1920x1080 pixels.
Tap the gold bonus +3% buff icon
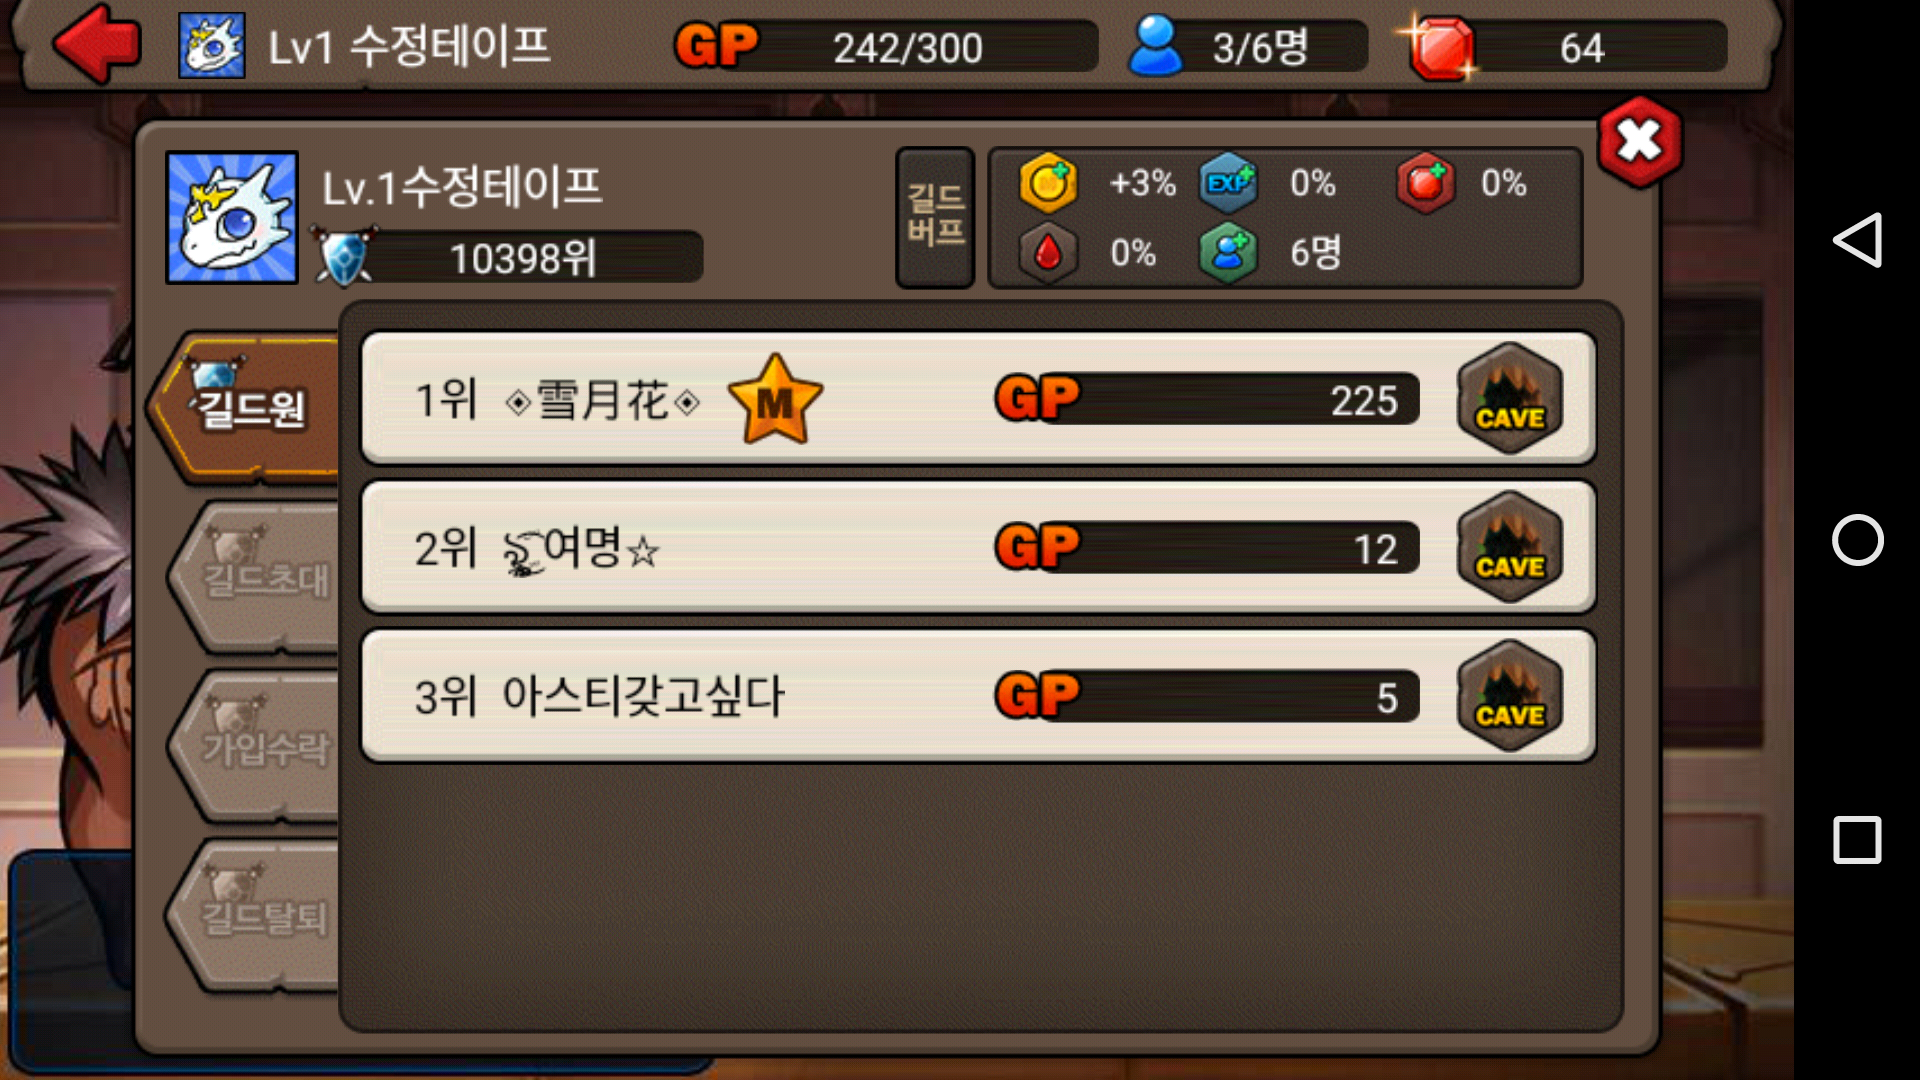(x=1047, y=184)
